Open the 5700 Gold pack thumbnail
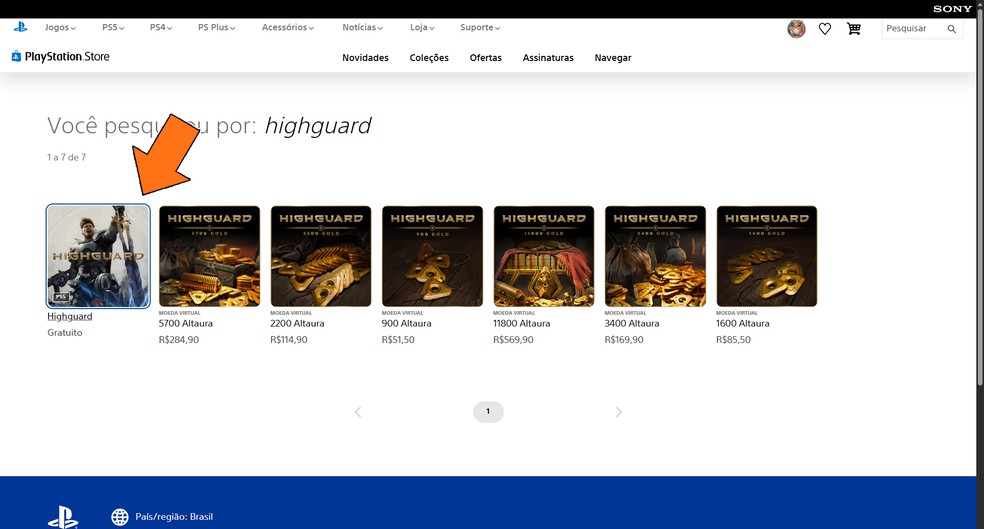Viewport: 984px width, 529px height. click(x=209, y=256)
